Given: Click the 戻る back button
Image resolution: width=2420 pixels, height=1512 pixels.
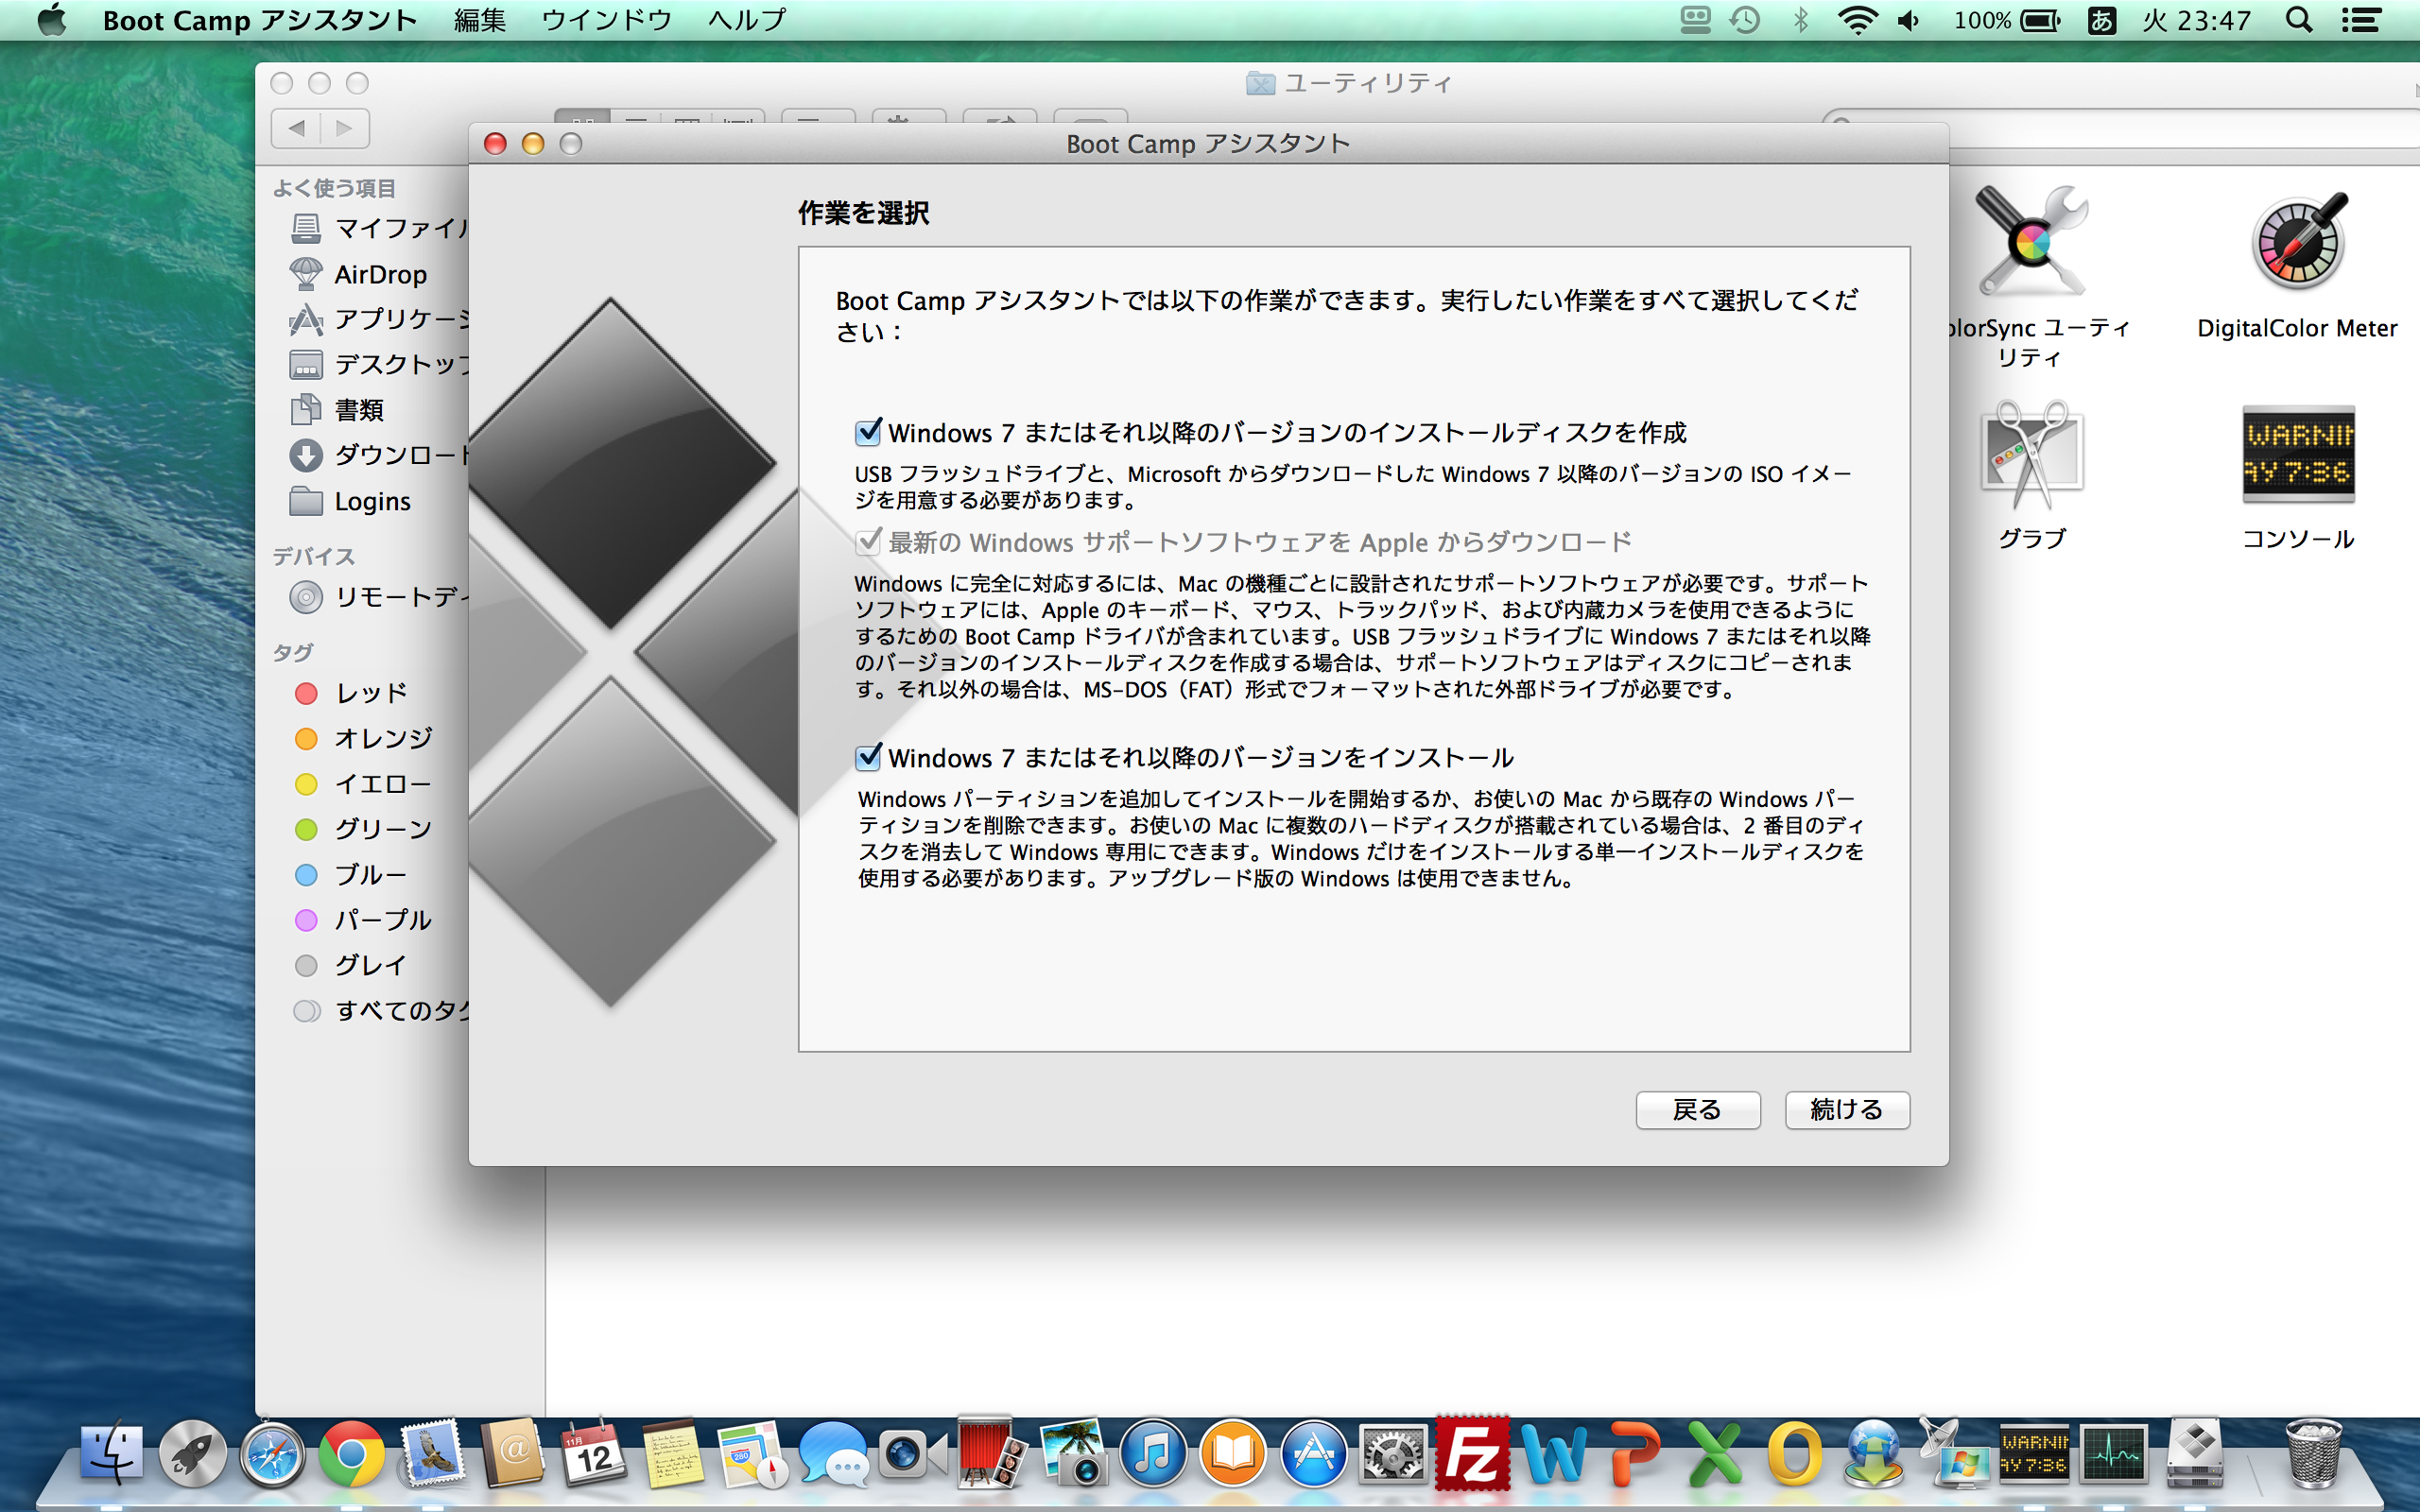Looking at the screenshot, I should [x=1697, y=1109].
